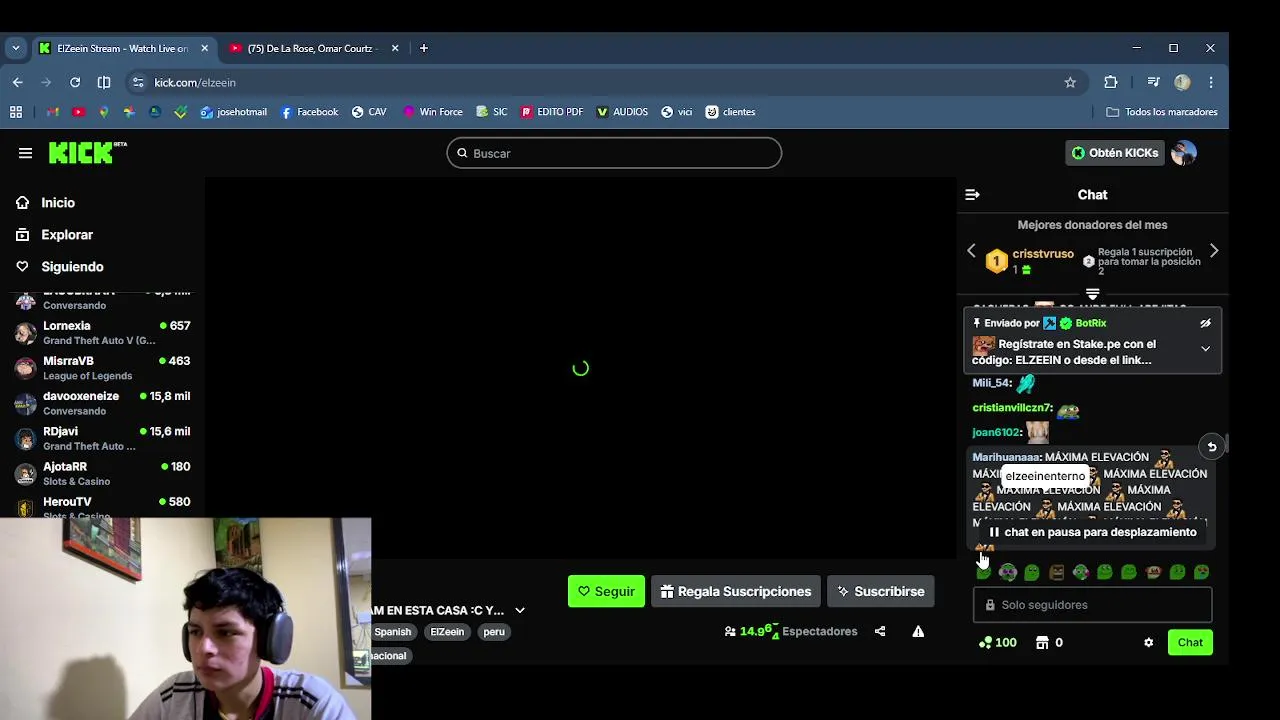1280x720 pixels.
Task: Open chat settings gear
Action: point(1148,642)
